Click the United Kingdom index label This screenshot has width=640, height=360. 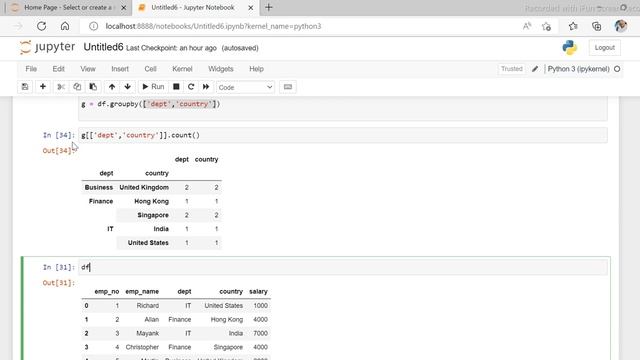(144, 187)
